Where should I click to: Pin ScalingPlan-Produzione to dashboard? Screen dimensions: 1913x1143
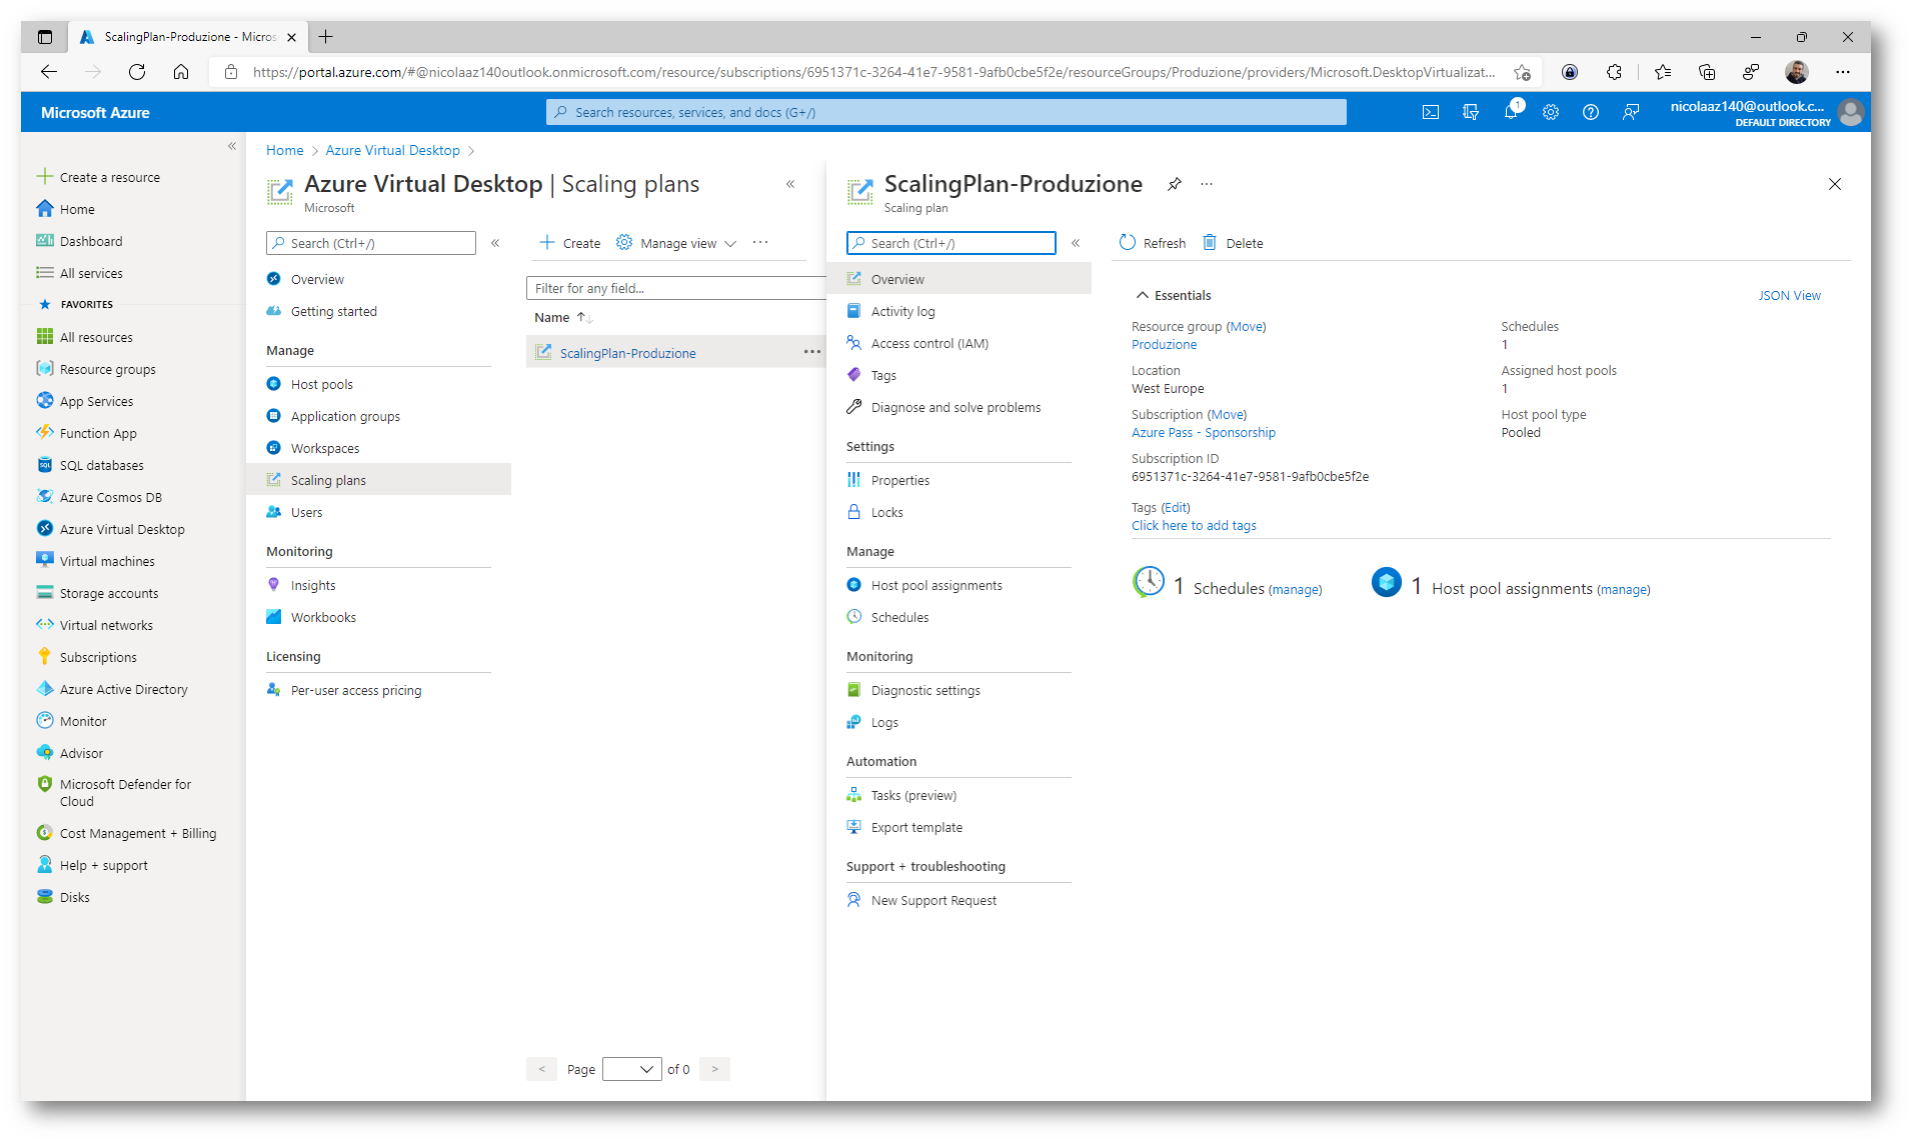point(1174,184)
